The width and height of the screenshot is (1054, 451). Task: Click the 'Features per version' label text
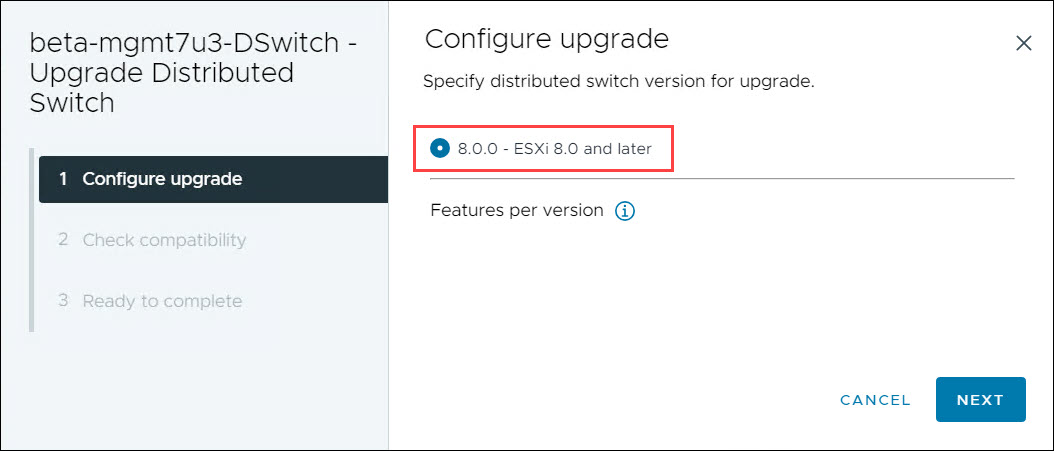tap(517, 210)
